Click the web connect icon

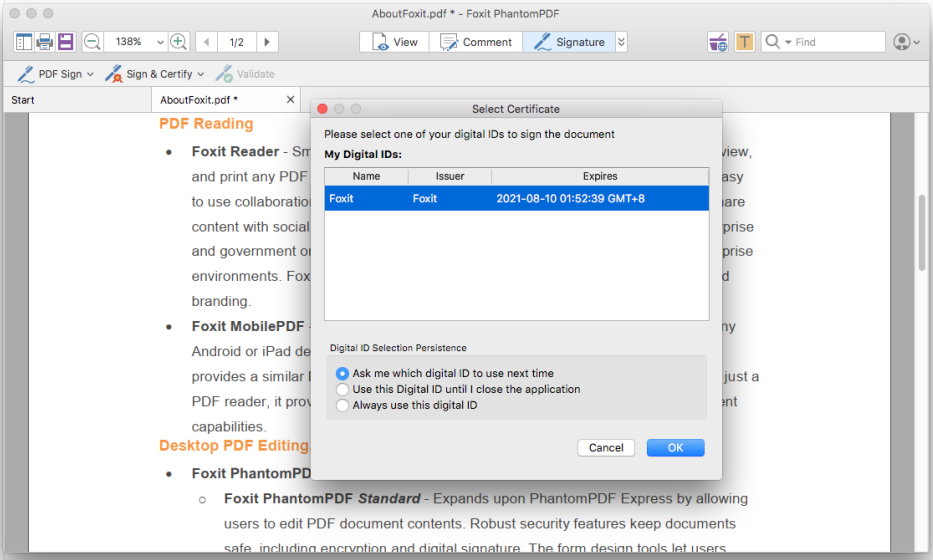(718, 42)
